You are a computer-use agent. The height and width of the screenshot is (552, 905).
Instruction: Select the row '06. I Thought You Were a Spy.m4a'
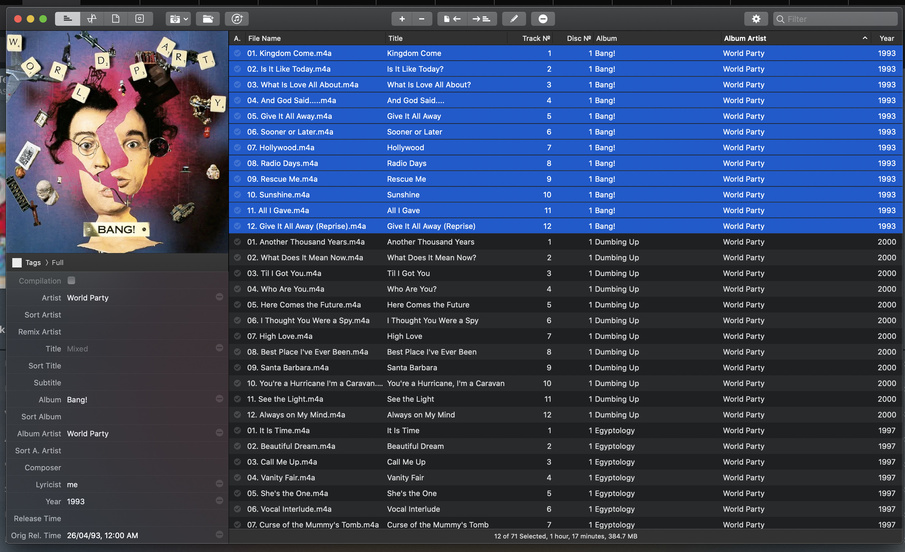pyautogui.click(x=566, y=320)
